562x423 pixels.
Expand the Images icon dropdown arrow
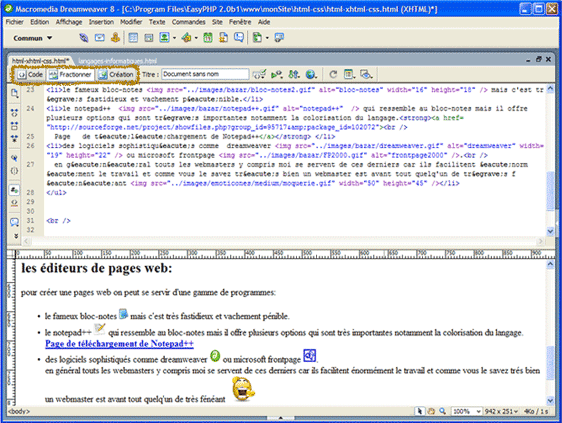pyautogui.click(x=175, y=38)
